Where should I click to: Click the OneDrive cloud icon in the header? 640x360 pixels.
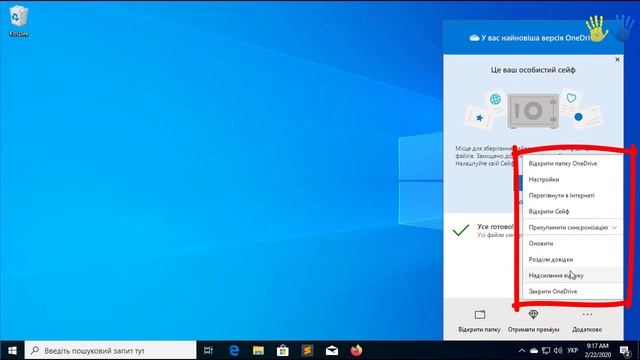[x=474, y=38]
